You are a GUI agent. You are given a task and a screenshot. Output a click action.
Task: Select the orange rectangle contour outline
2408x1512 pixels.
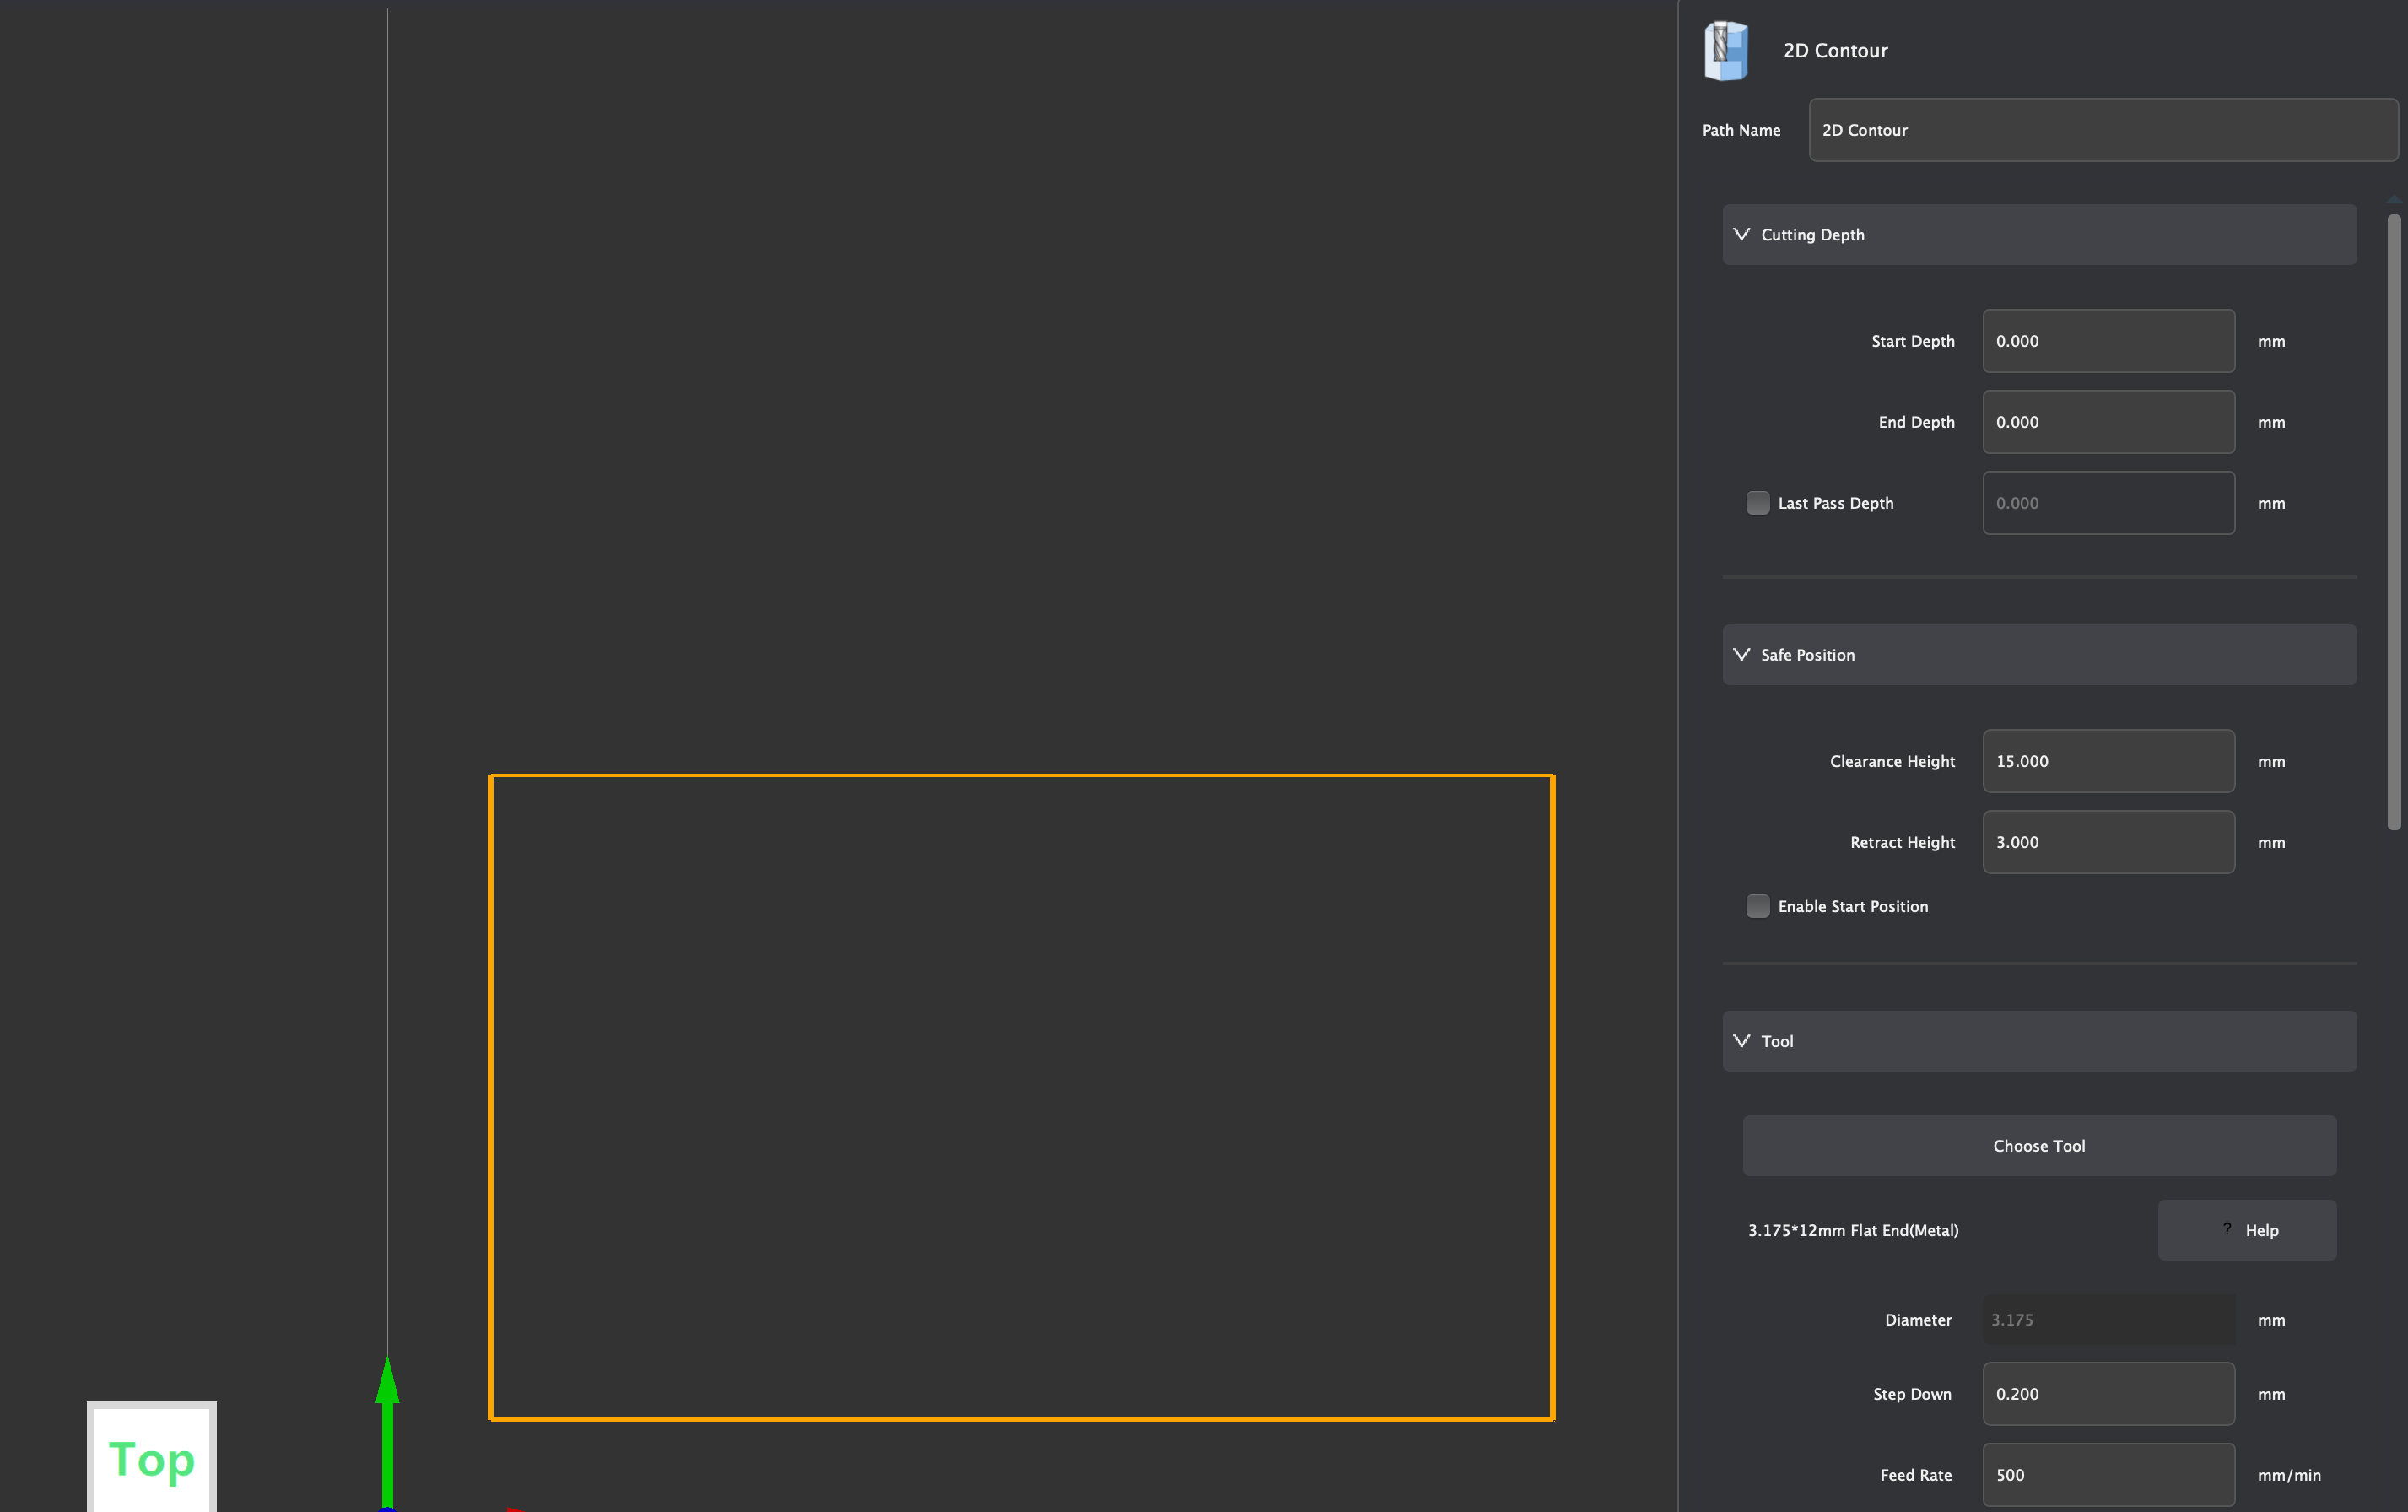(1020, 775)
